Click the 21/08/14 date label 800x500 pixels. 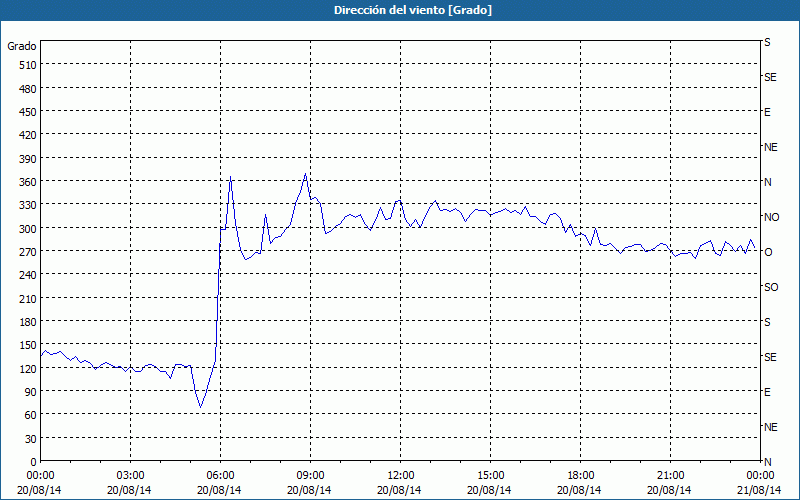760,490
